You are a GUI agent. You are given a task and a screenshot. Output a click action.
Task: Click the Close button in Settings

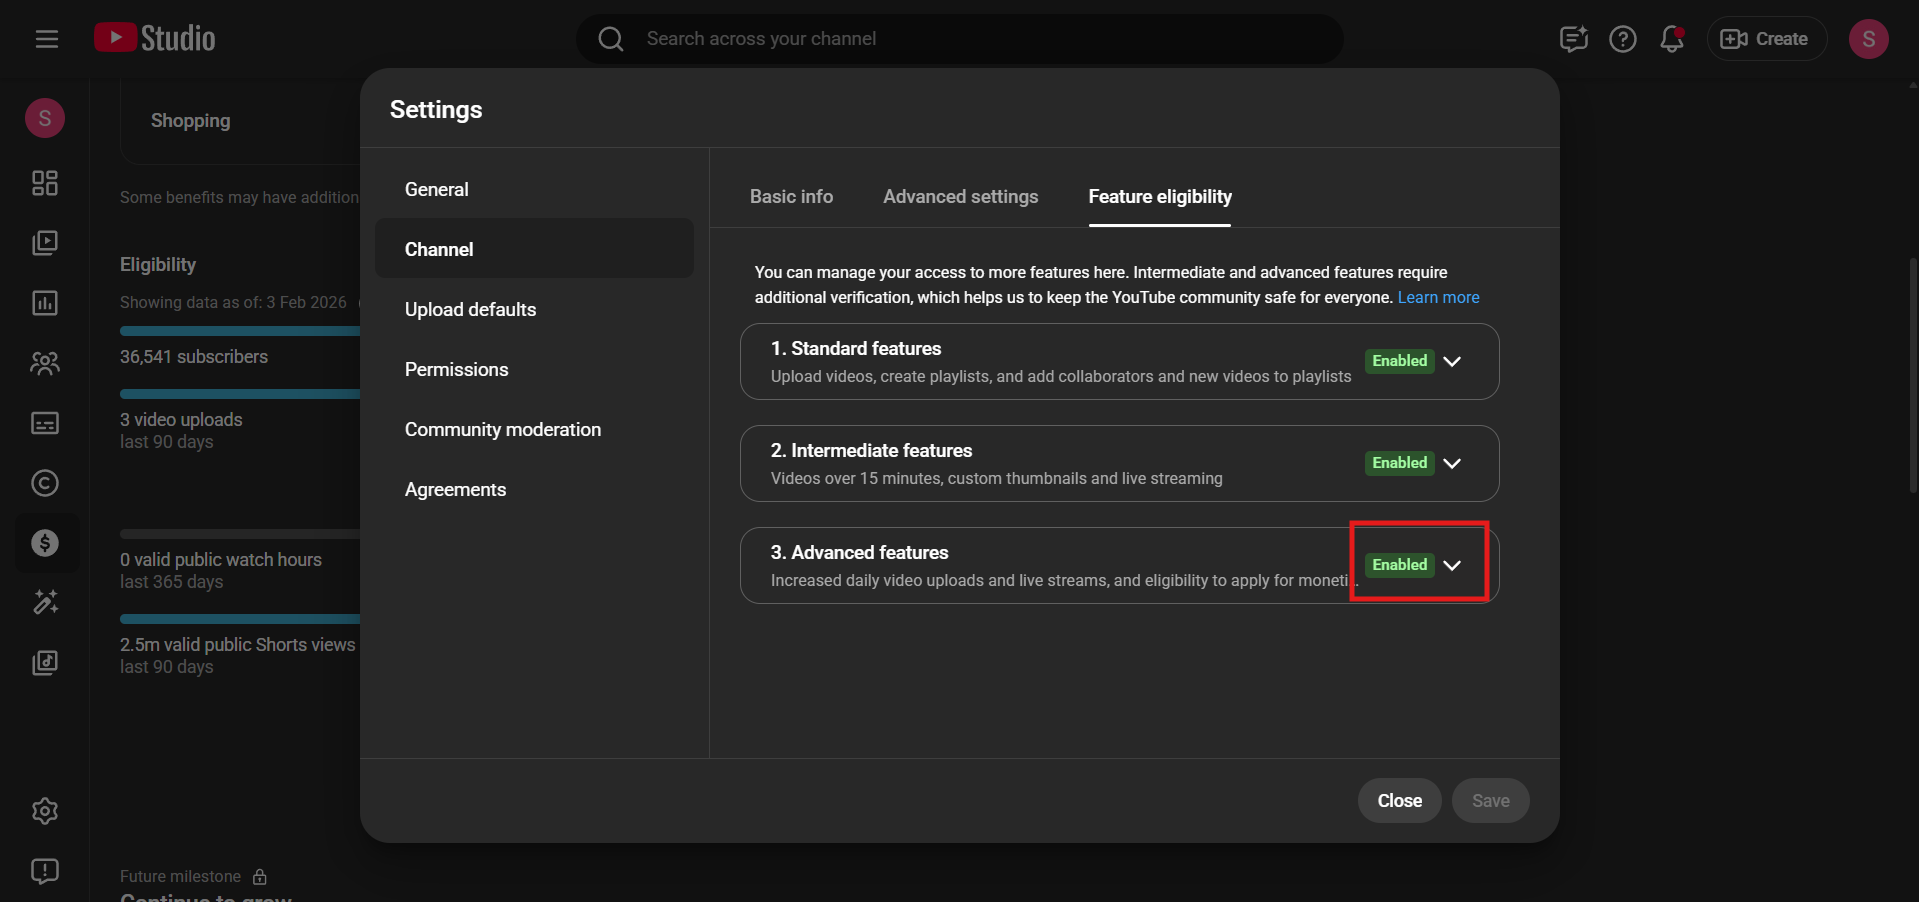click(x=1399, y=801)
